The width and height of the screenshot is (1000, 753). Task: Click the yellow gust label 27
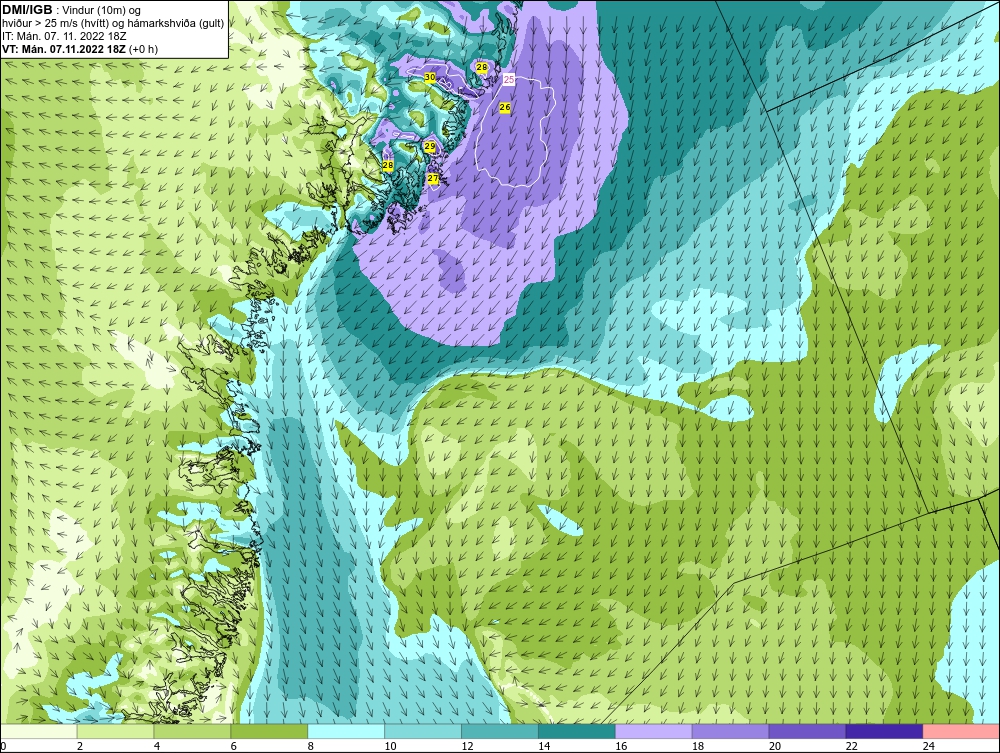433,178
